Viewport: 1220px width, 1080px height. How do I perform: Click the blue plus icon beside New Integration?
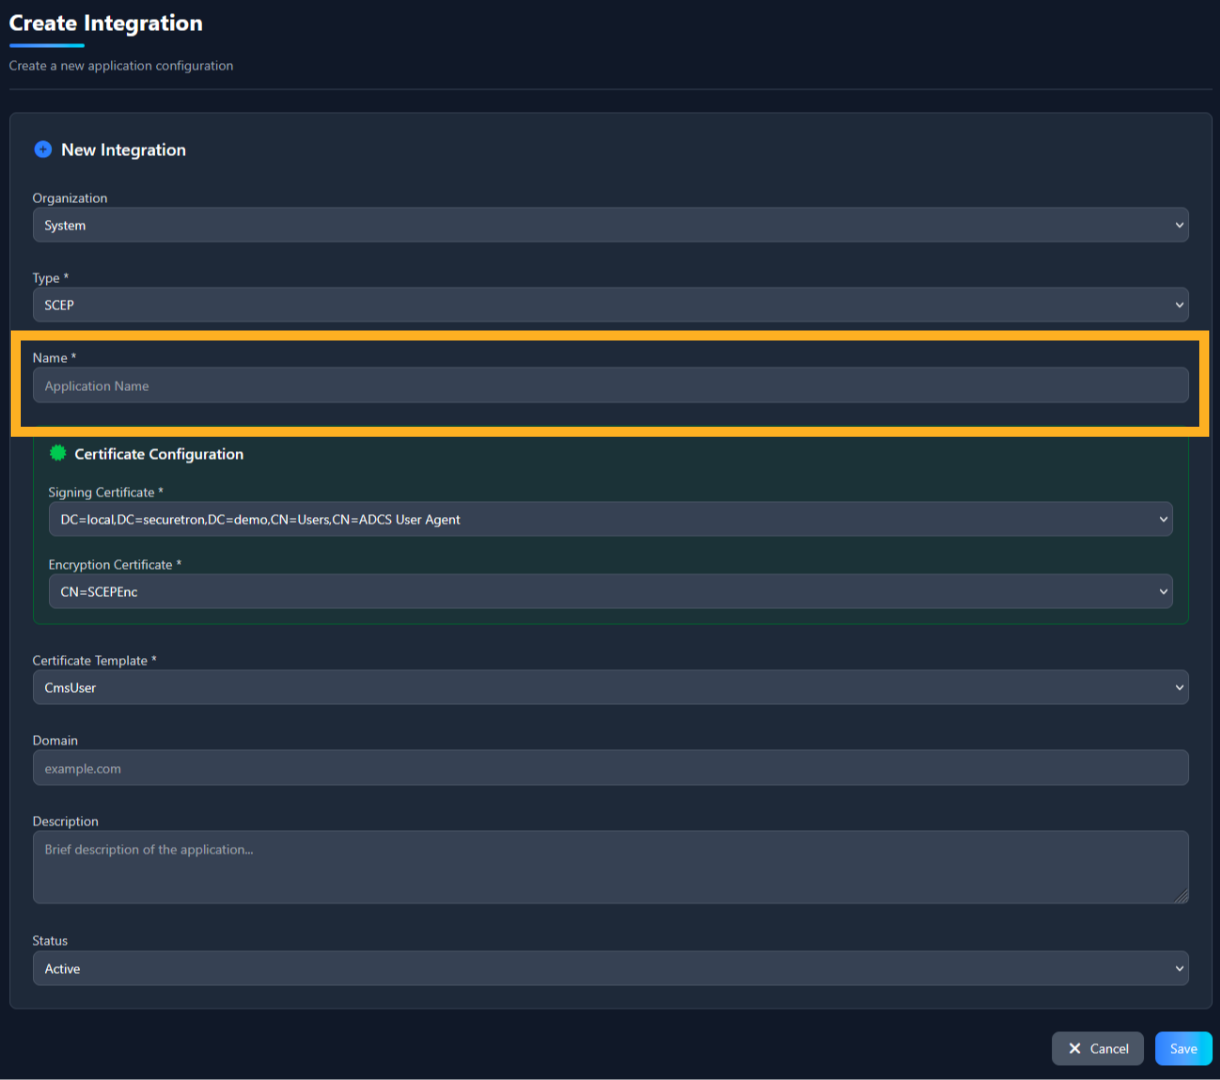(x=43, y=149)
